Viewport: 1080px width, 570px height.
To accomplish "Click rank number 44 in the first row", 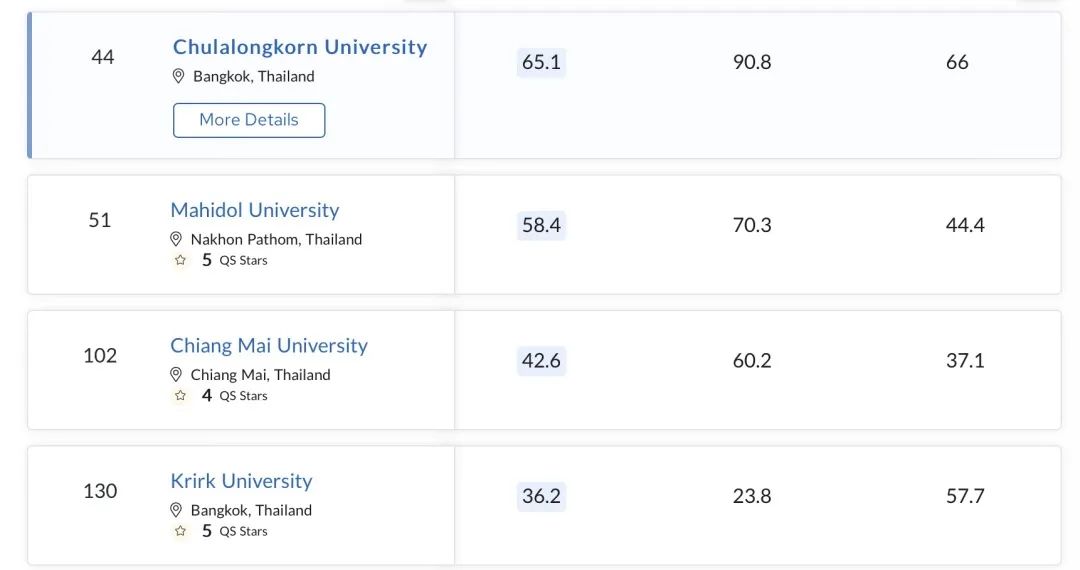I will pos(102,57).
